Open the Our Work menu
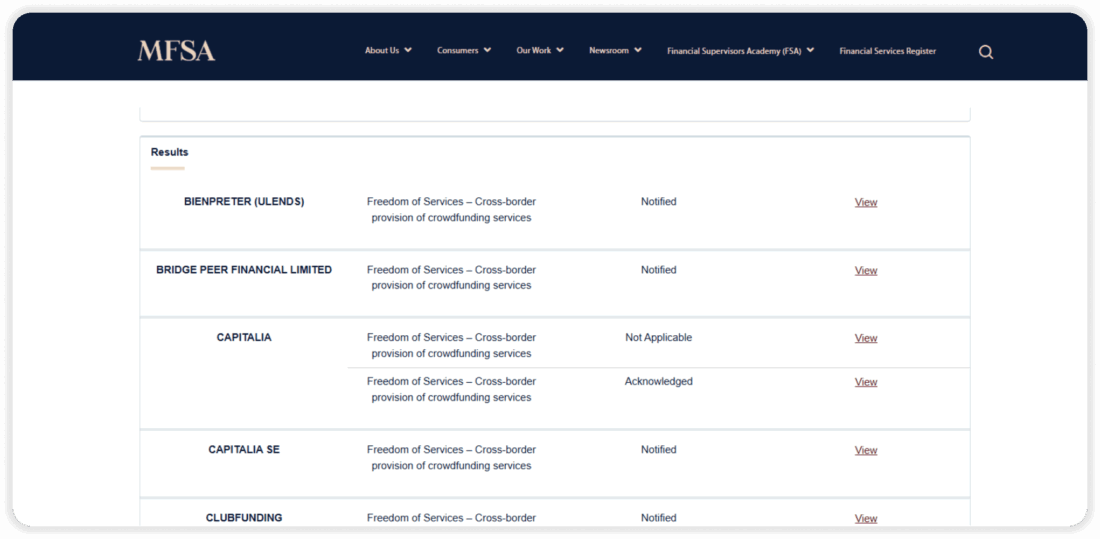Viewport: 1100px width, 539px height. [534, 51]
